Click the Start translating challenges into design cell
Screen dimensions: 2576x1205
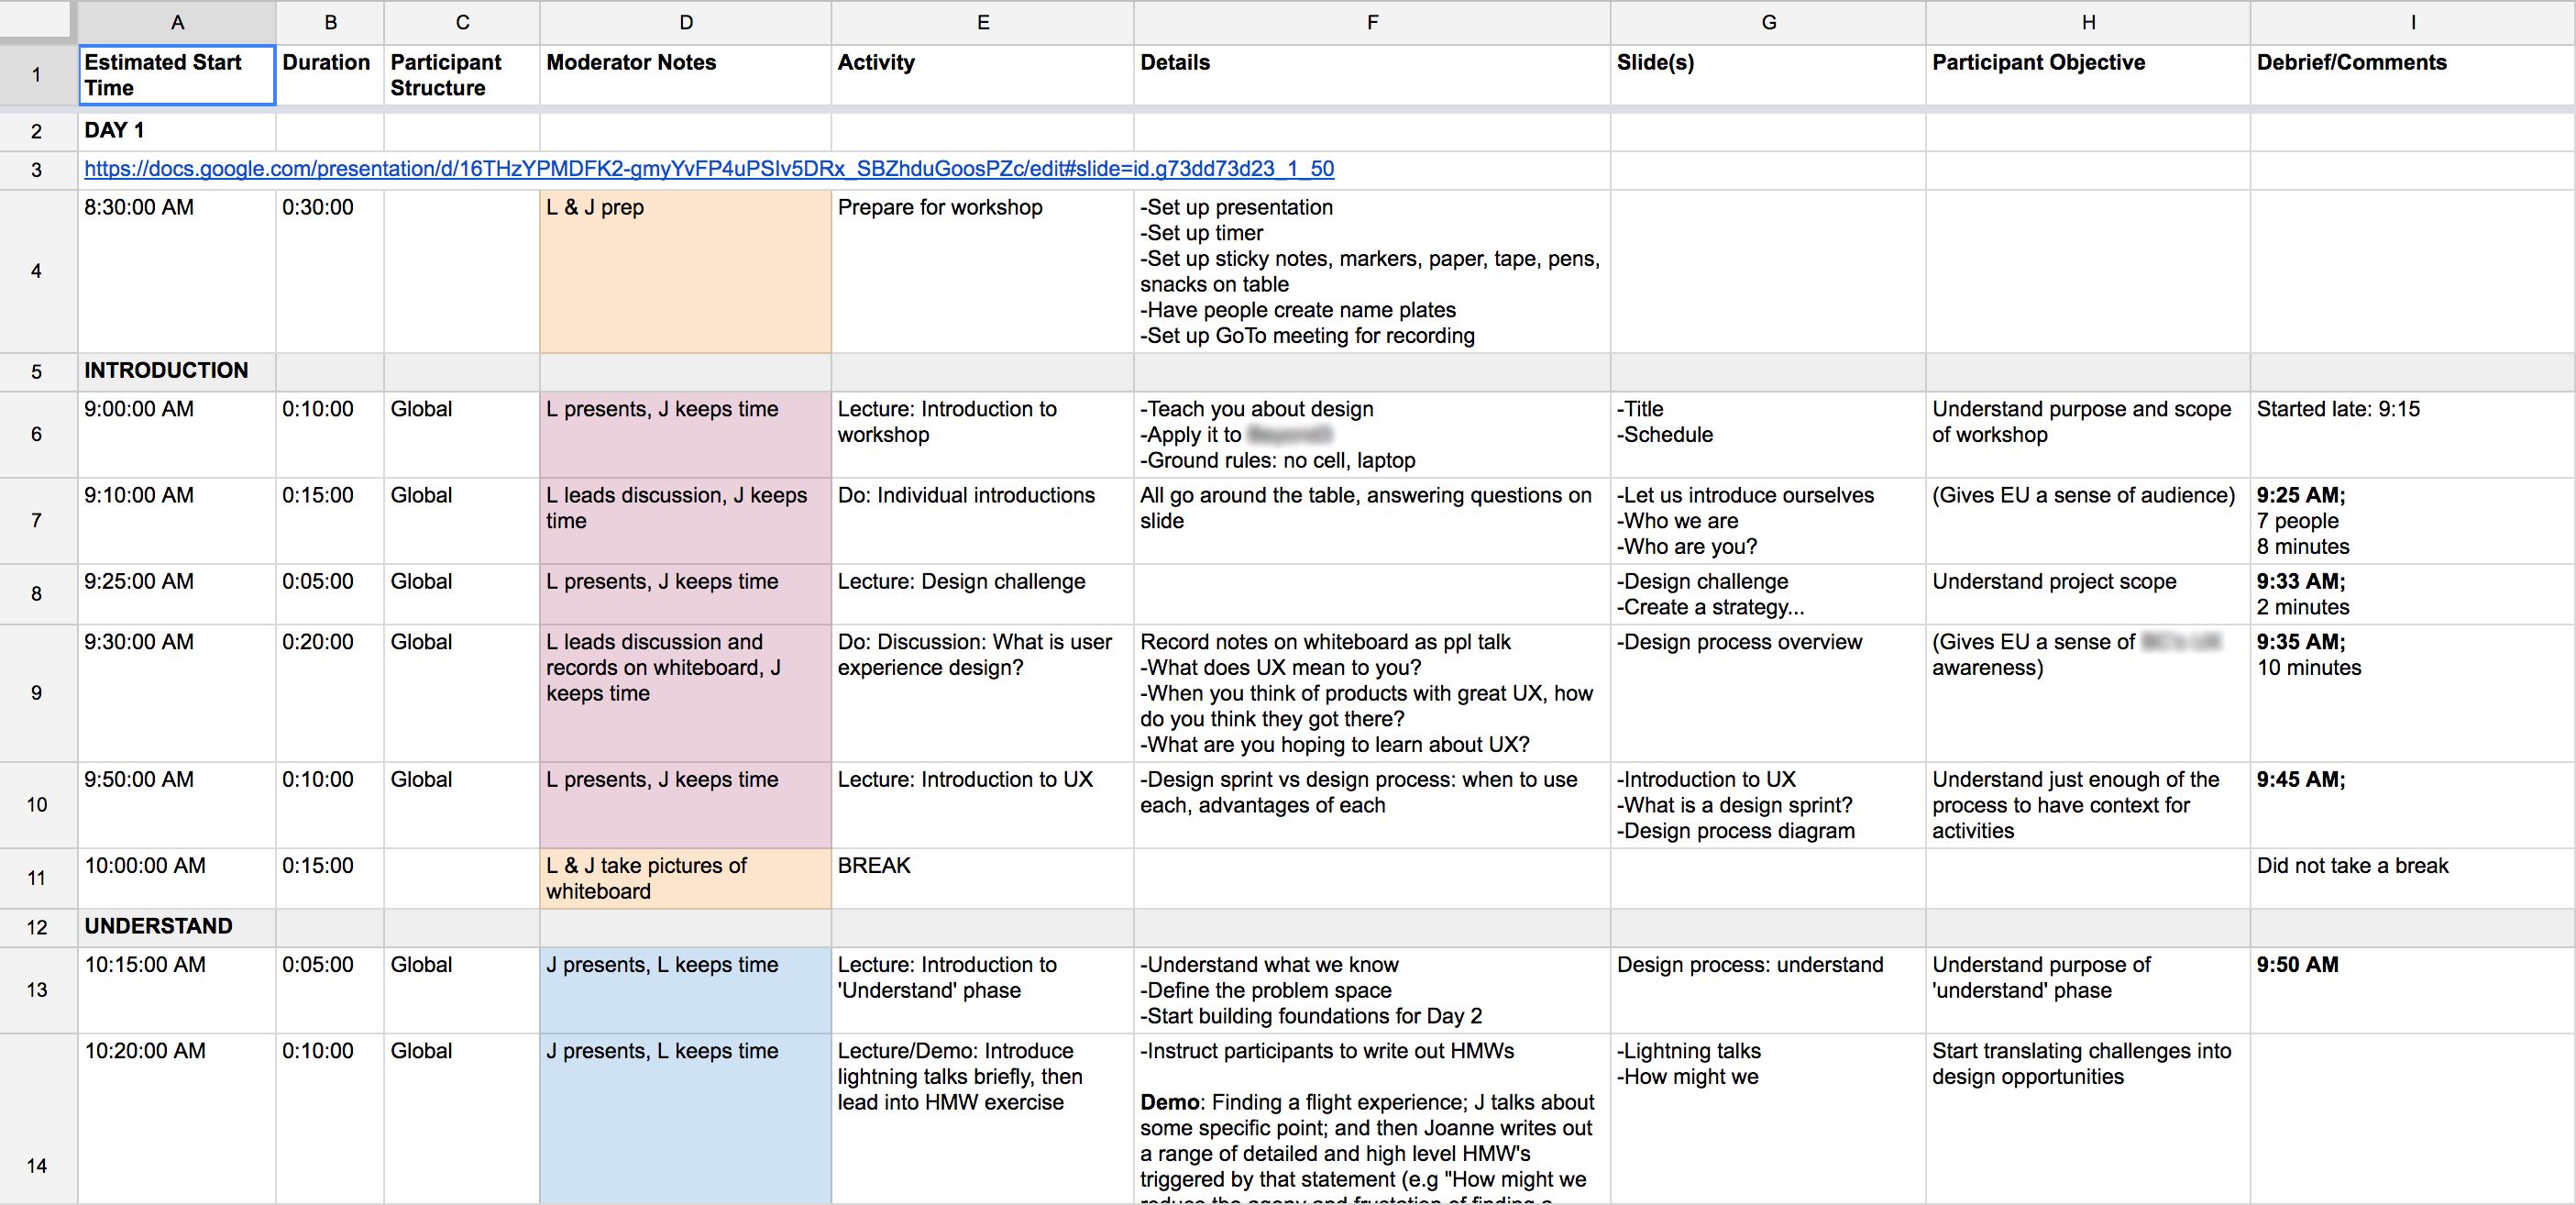(2088, 1119)
